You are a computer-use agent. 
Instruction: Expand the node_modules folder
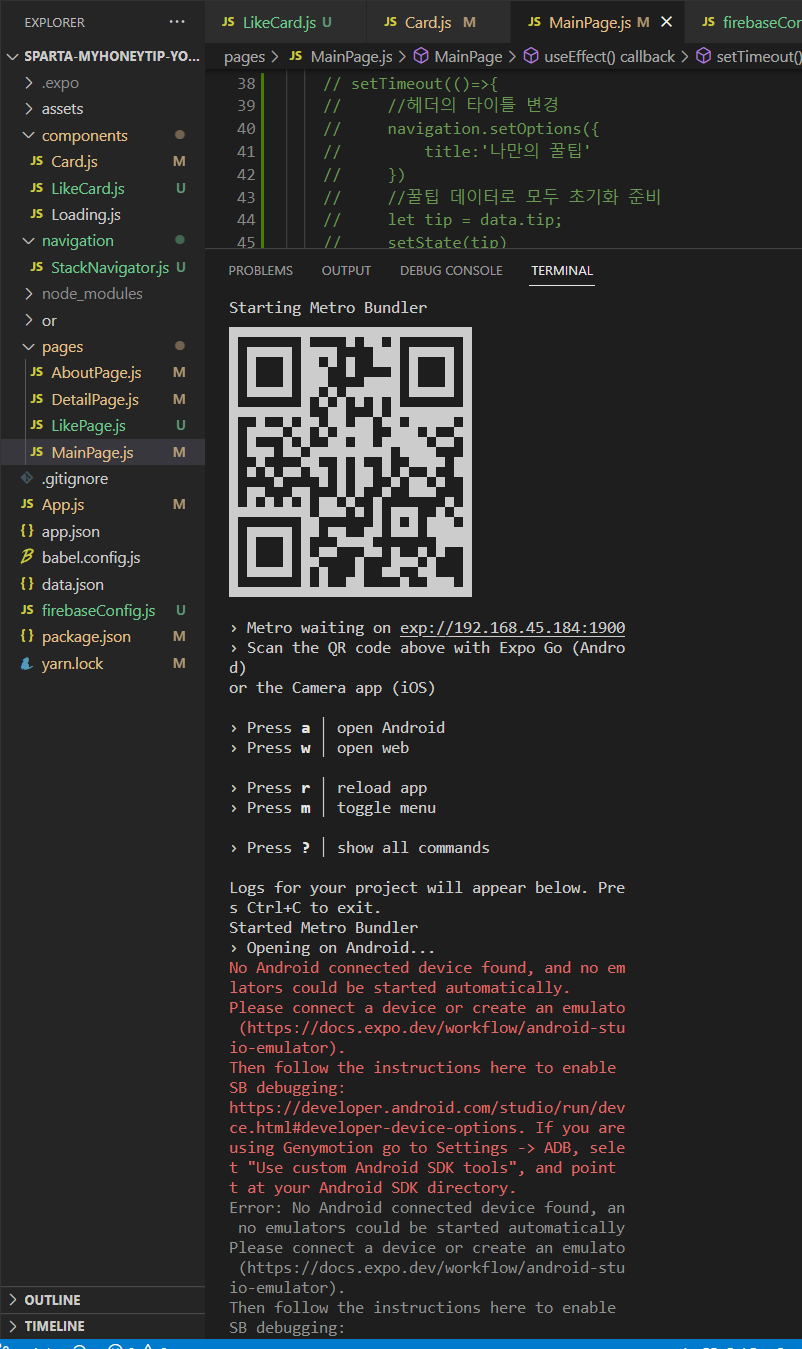coord(102,294)
